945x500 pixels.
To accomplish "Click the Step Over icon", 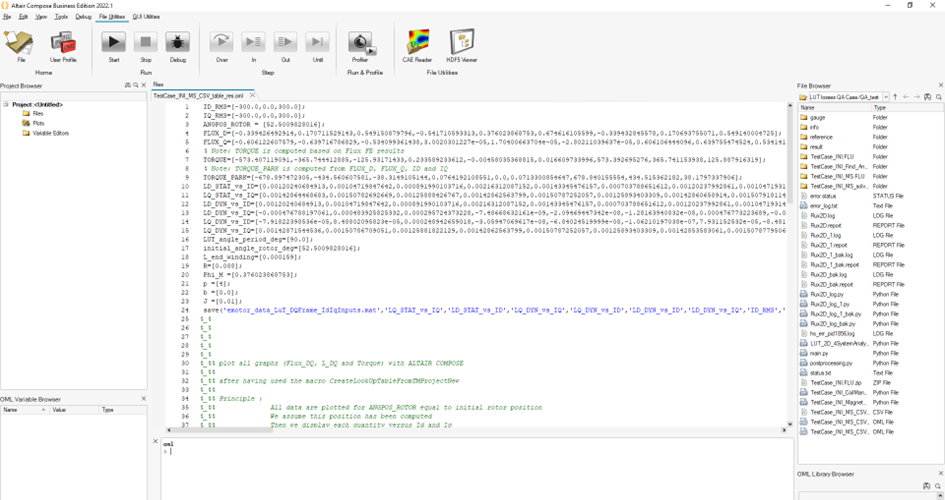I will pyautogui.click(x=221, y=43).
